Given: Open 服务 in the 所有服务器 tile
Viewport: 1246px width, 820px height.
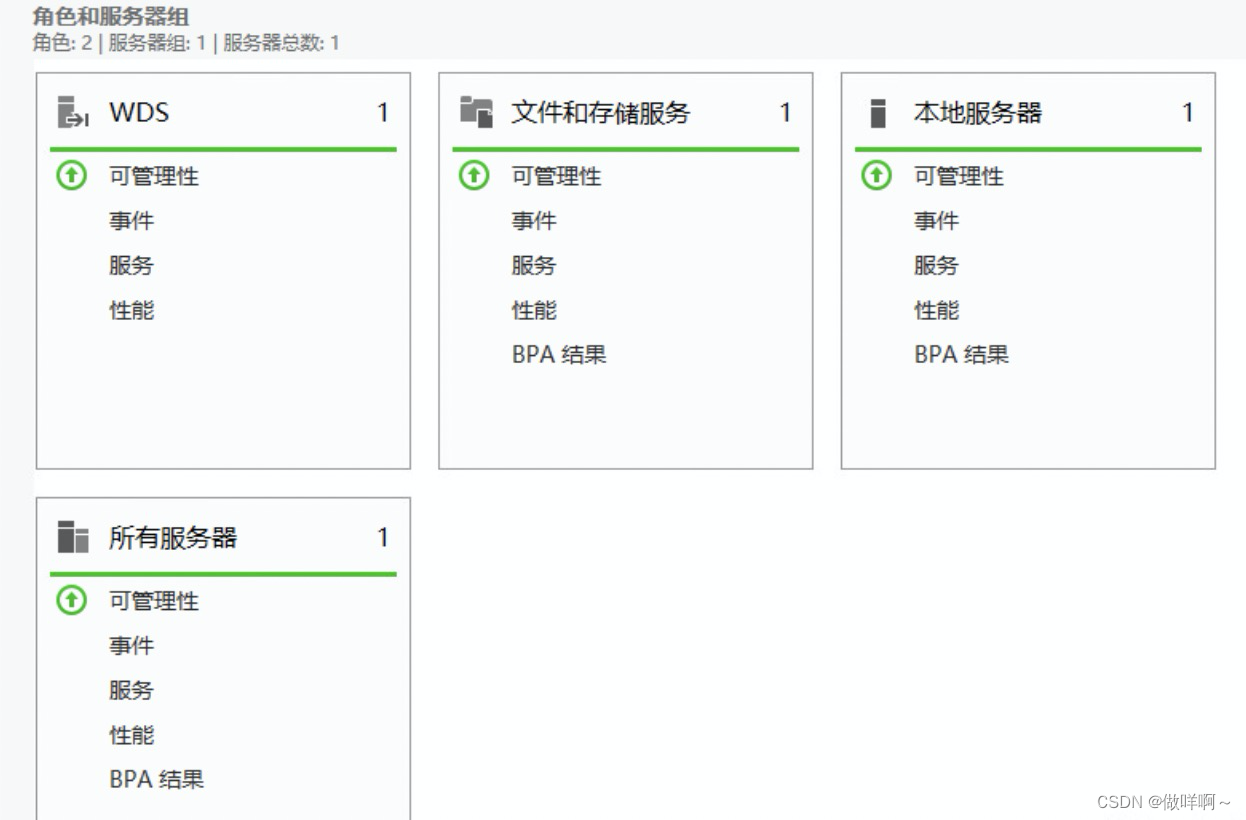Looking at the screenshot, I should point(132,691).
